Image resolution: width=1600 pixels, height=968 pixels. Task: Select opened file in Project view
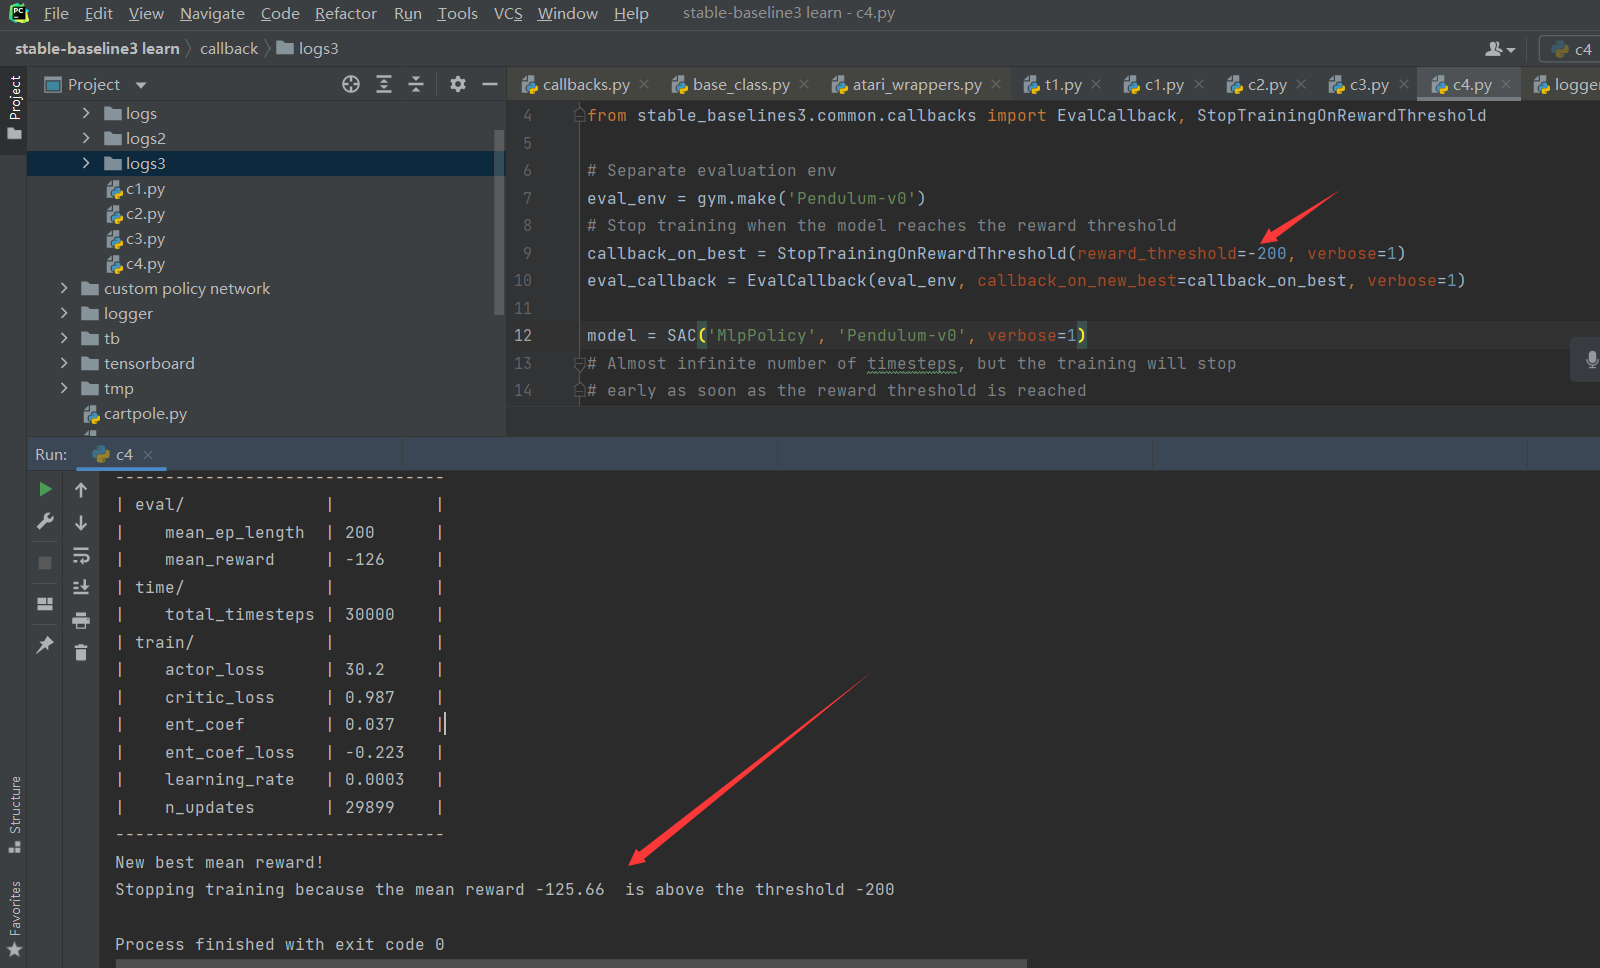pyautogui.click(x=351, y=84)
